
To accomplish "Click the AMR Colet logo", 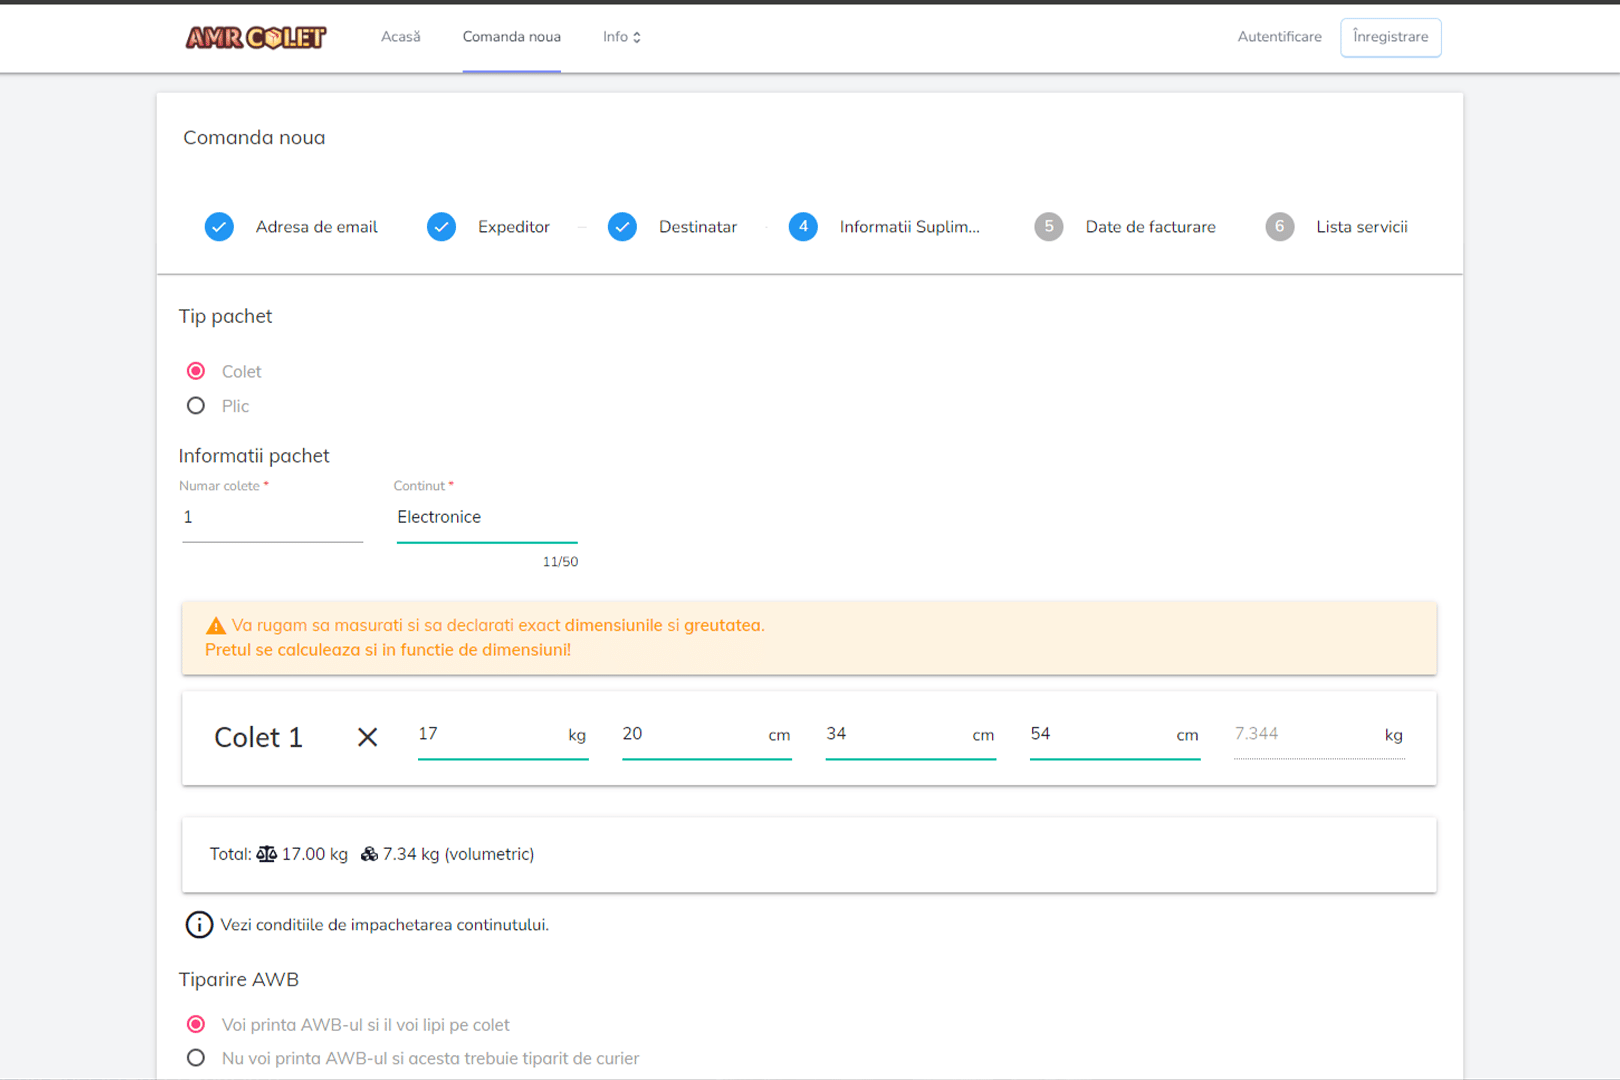I will [256, 37].
